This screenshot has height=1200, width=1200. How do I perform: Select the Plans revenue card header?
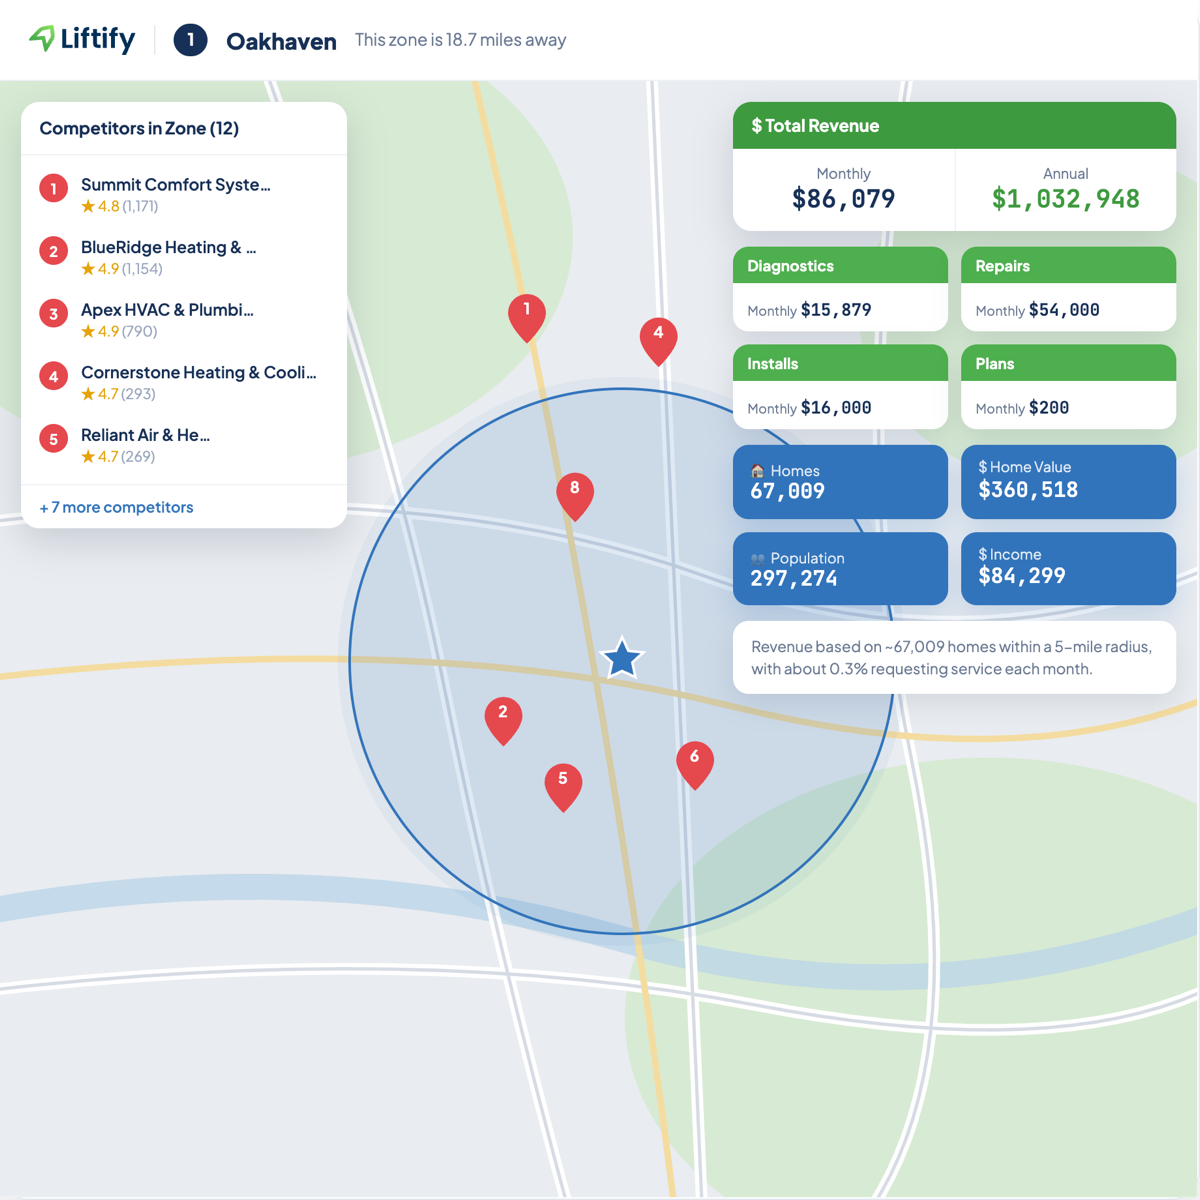tap(1068, 364)
